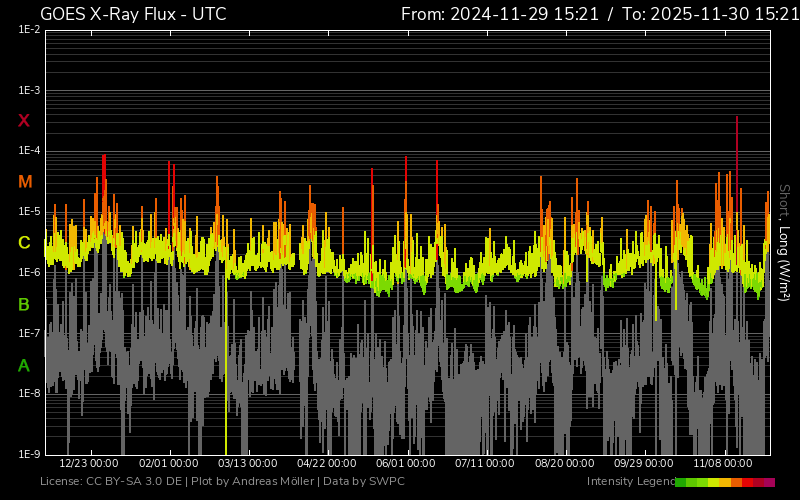Click the Intensity Legend color bar
This screenshot has width=800, height=500.
(725, 482)
